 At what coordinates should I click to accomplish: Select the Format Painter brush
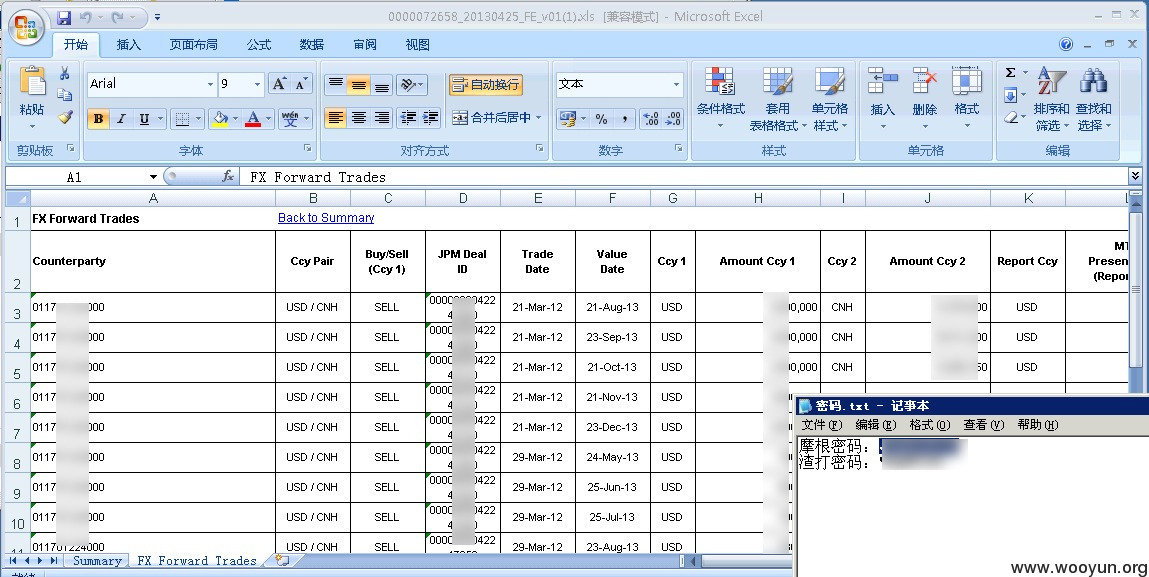coord(64,117)
